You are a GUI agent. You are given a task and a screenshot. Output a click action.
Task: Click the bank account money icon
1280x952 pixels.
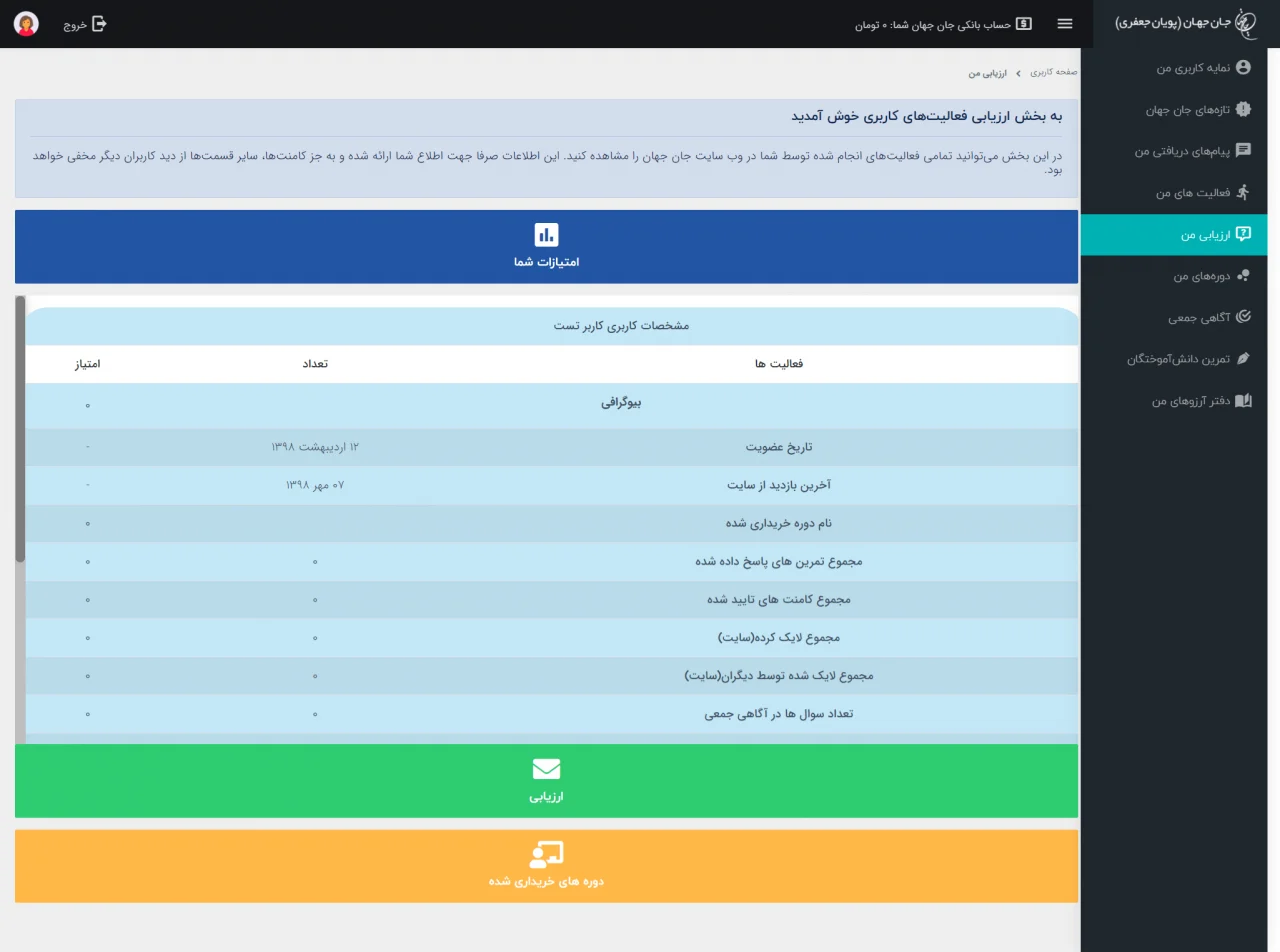(1023, 24)
